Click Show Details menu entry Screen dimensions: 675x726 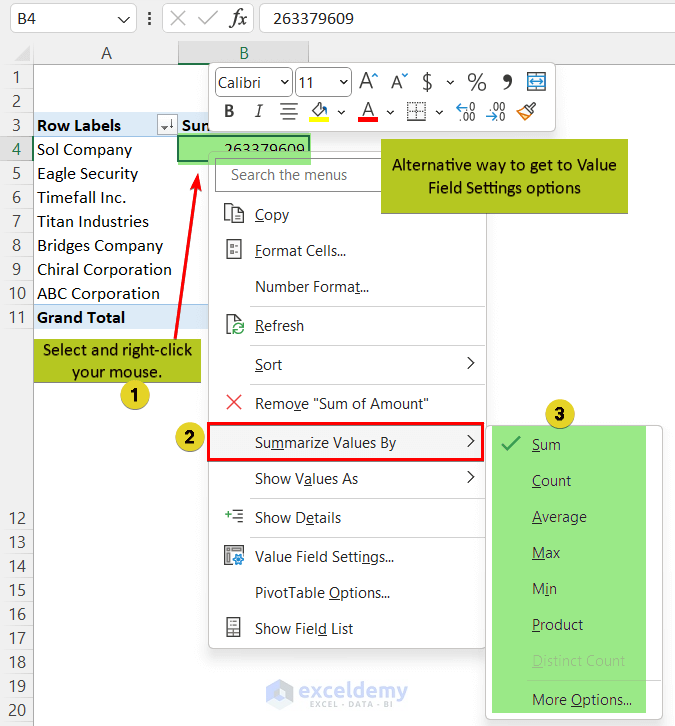347,518
